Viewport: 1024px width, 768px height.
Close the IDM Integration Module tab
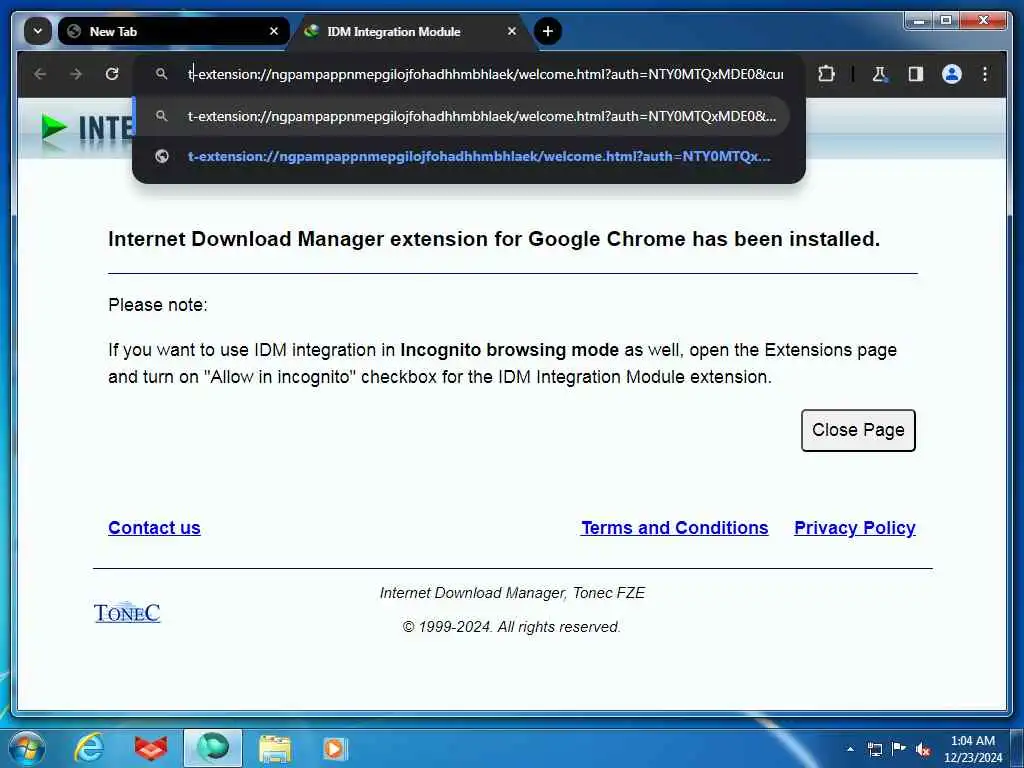coord(512,31)
